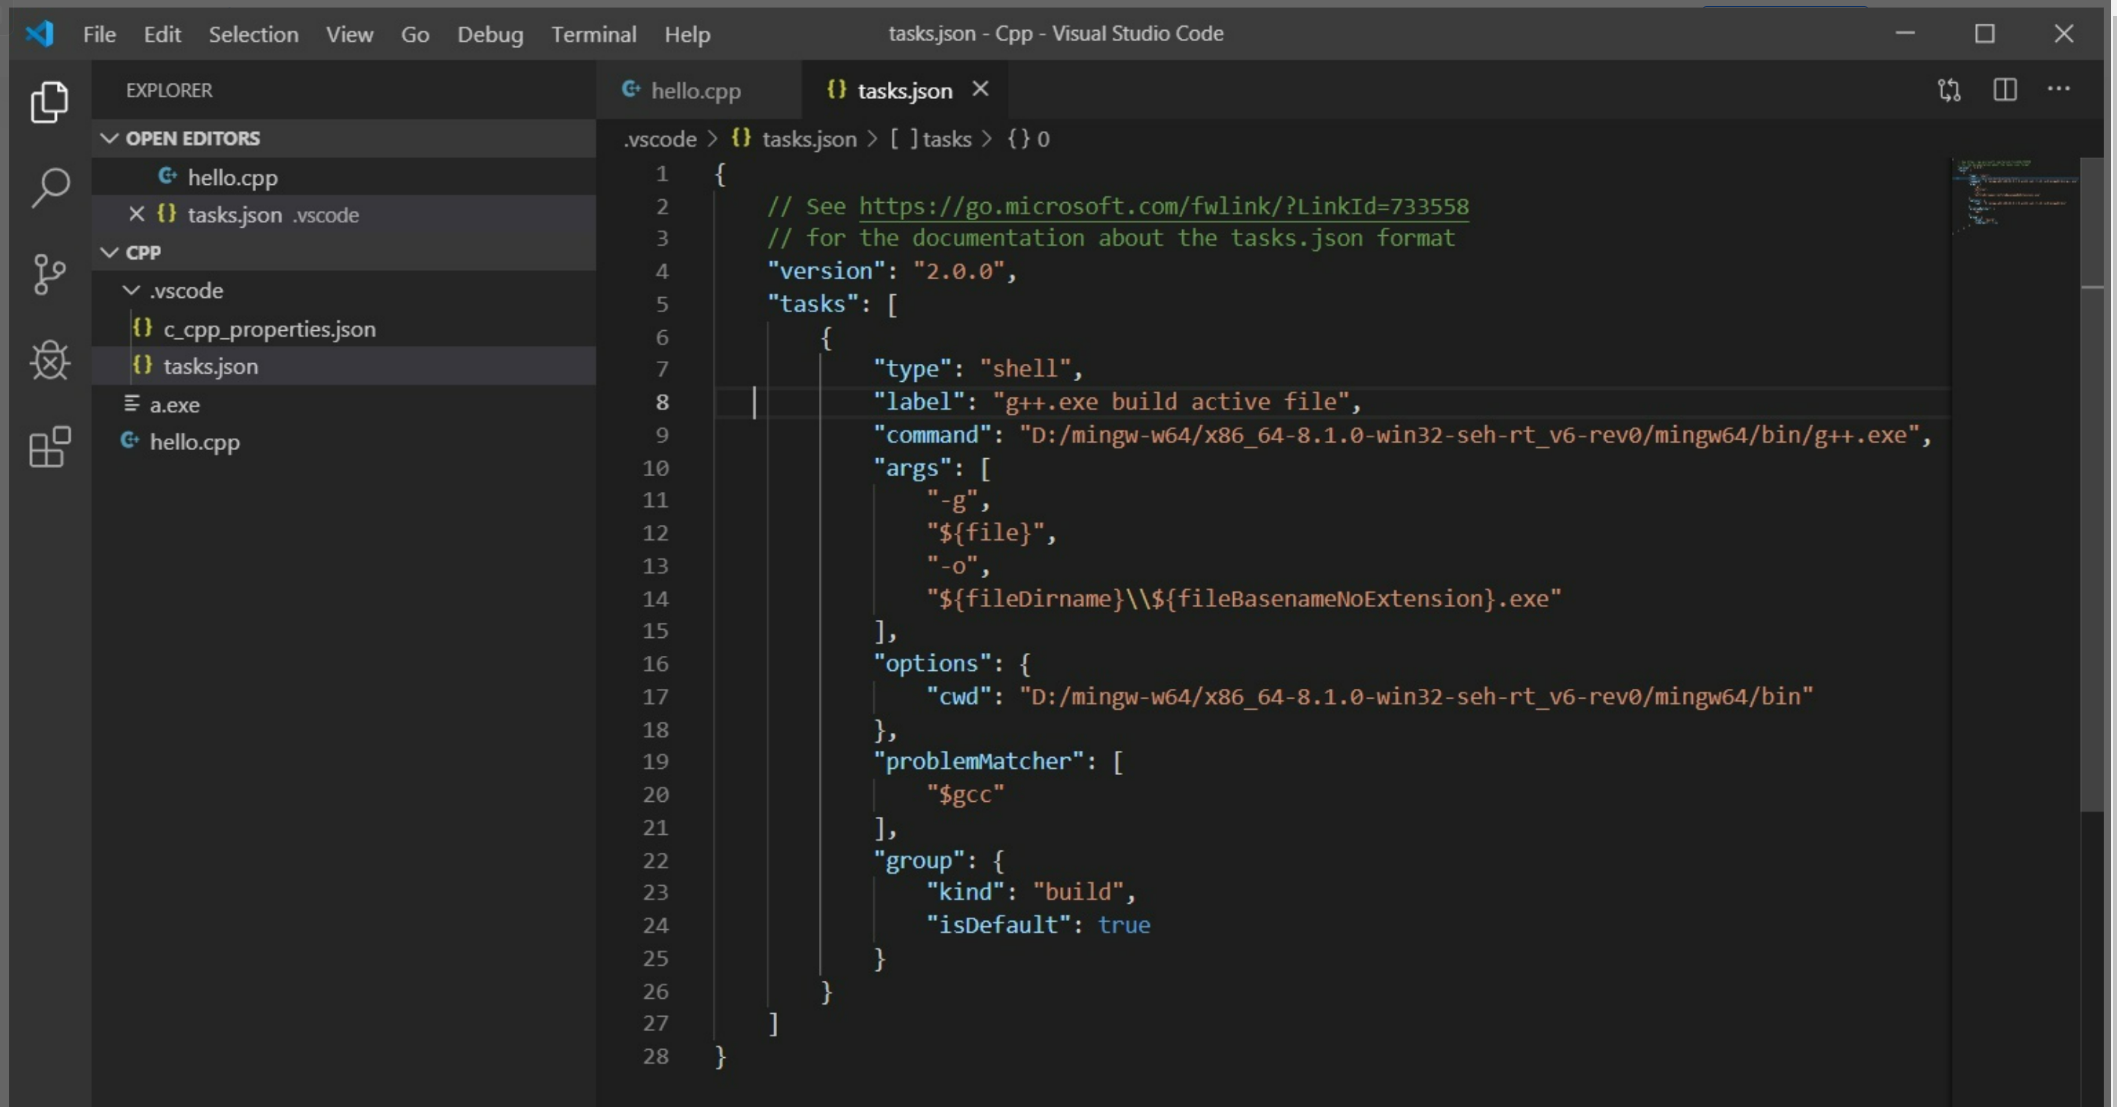Close the tasks.json editor tab
The image size is (2117, 1107).
click(980, 90)
